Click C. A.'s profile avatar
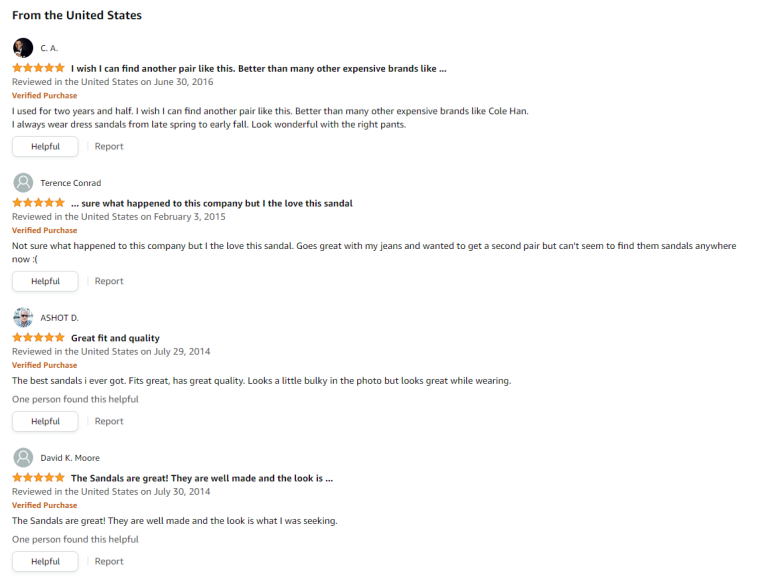The image size is (768, 583). point(22,48)
